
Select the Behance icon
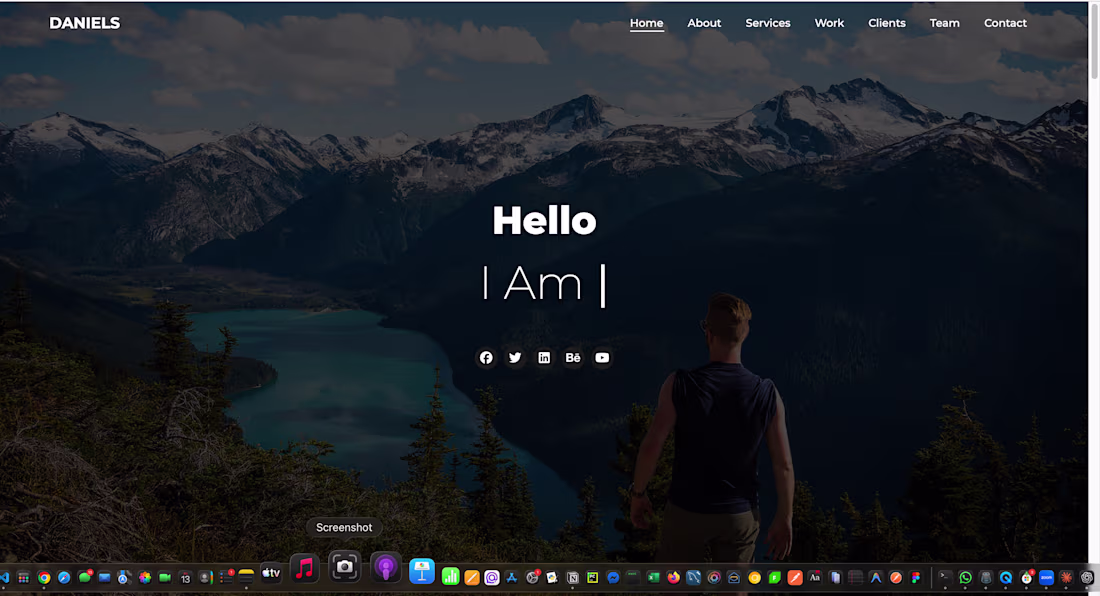[x=573, y=357]
